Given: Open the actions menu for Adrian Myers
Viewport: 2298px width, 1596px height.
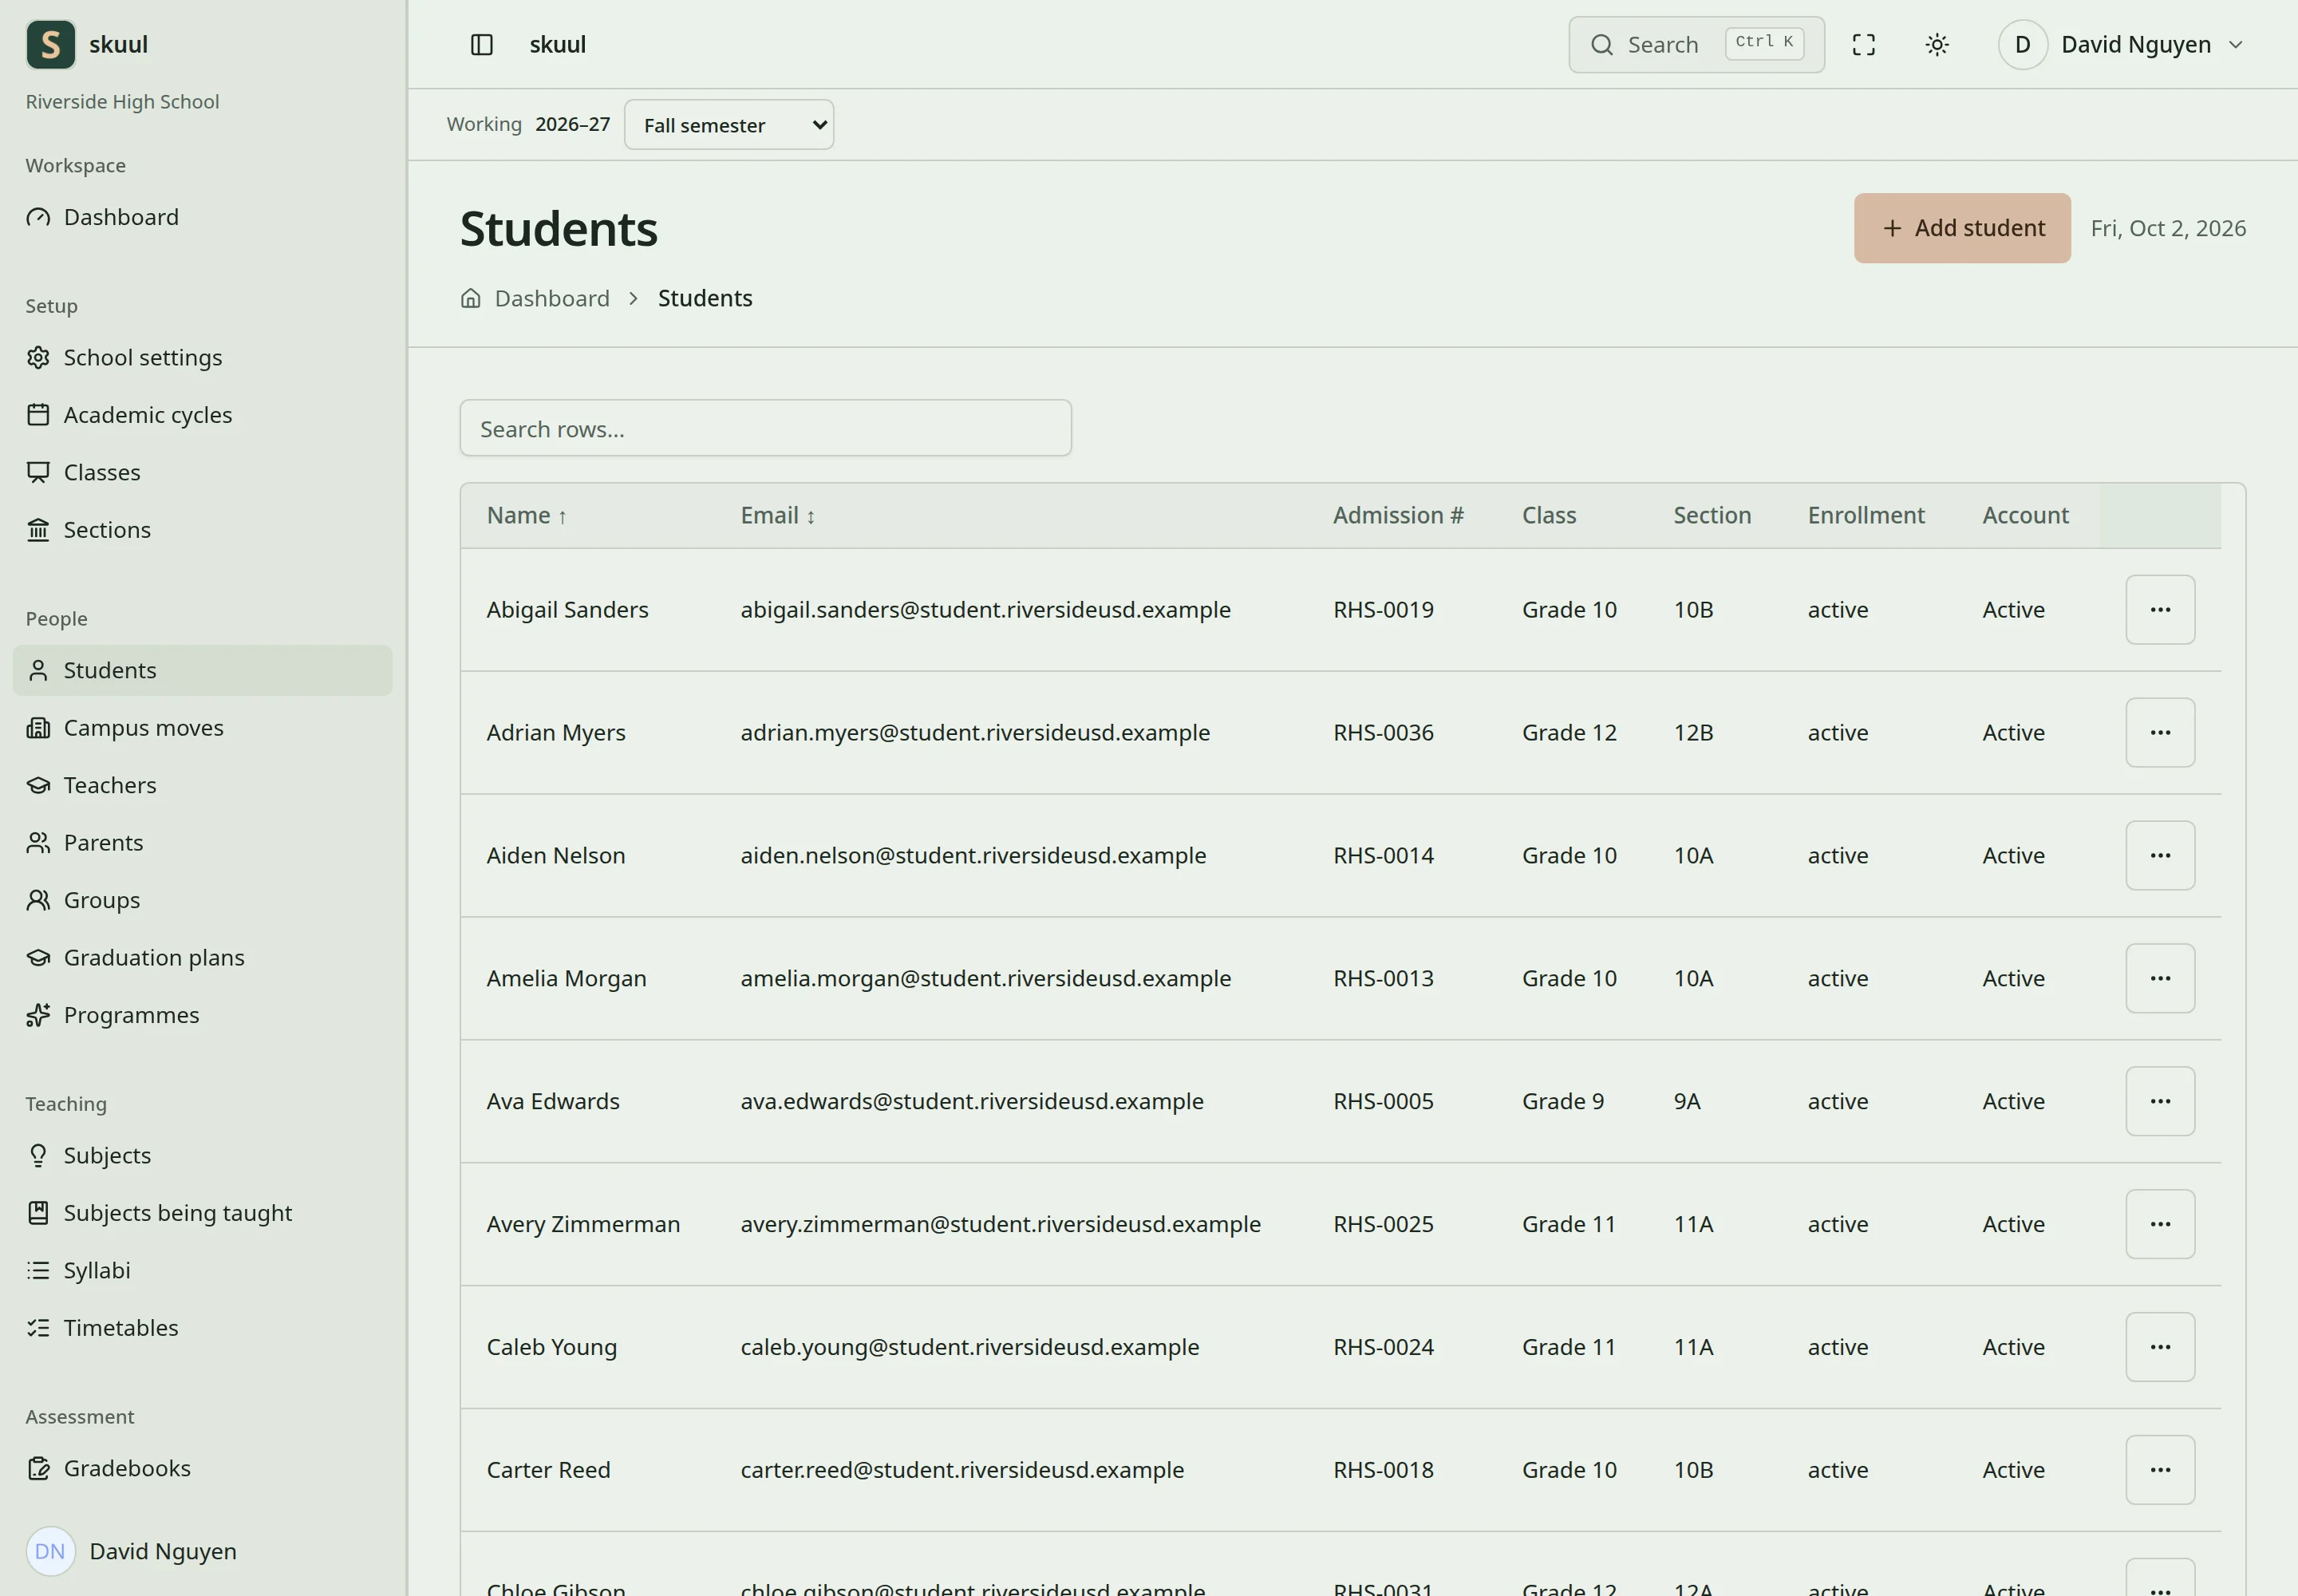Looking at the screenshot, I should (2160, 733).
